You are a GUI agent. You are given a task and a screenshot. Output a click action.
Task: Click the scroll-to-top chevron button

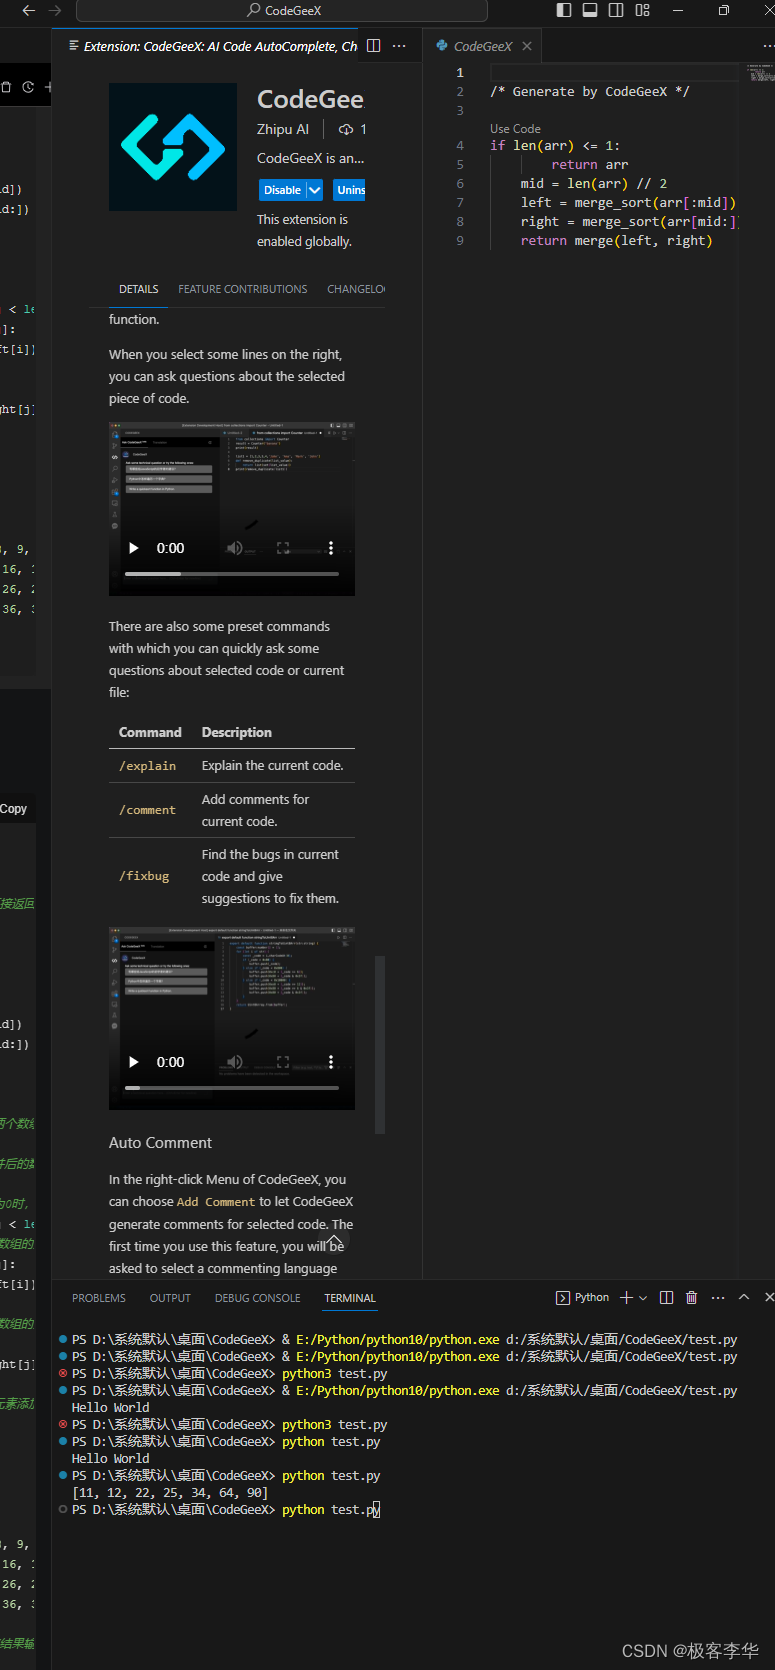tap(335, 1242)
